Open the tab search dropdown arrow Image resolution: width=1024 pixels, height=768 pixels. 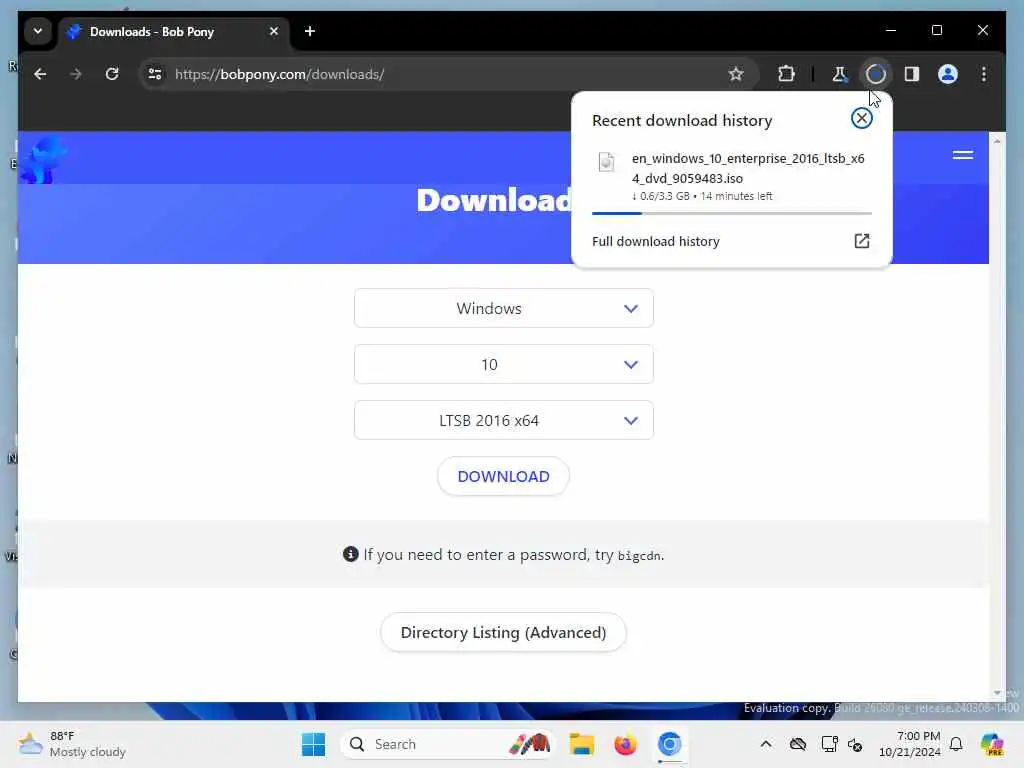pos(38,31)
